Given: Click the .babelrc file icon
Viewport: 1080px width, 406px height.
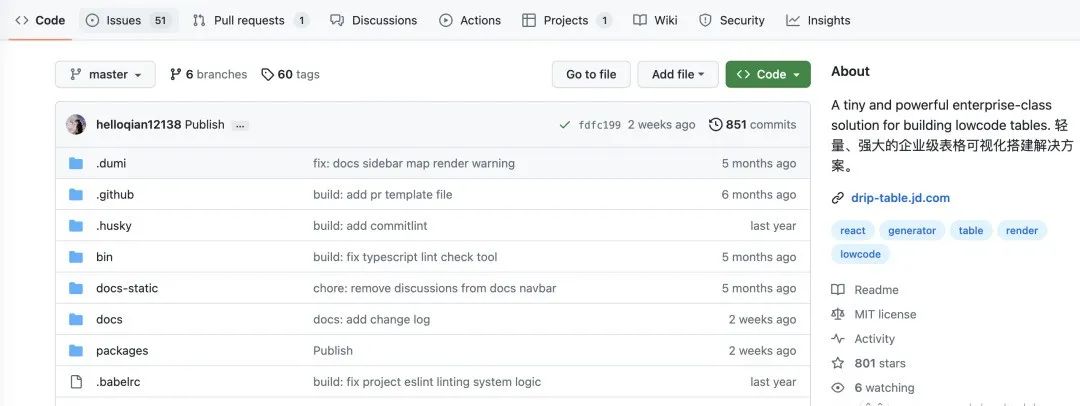Looking at the screenshot, I should click(x=76, y=382).
